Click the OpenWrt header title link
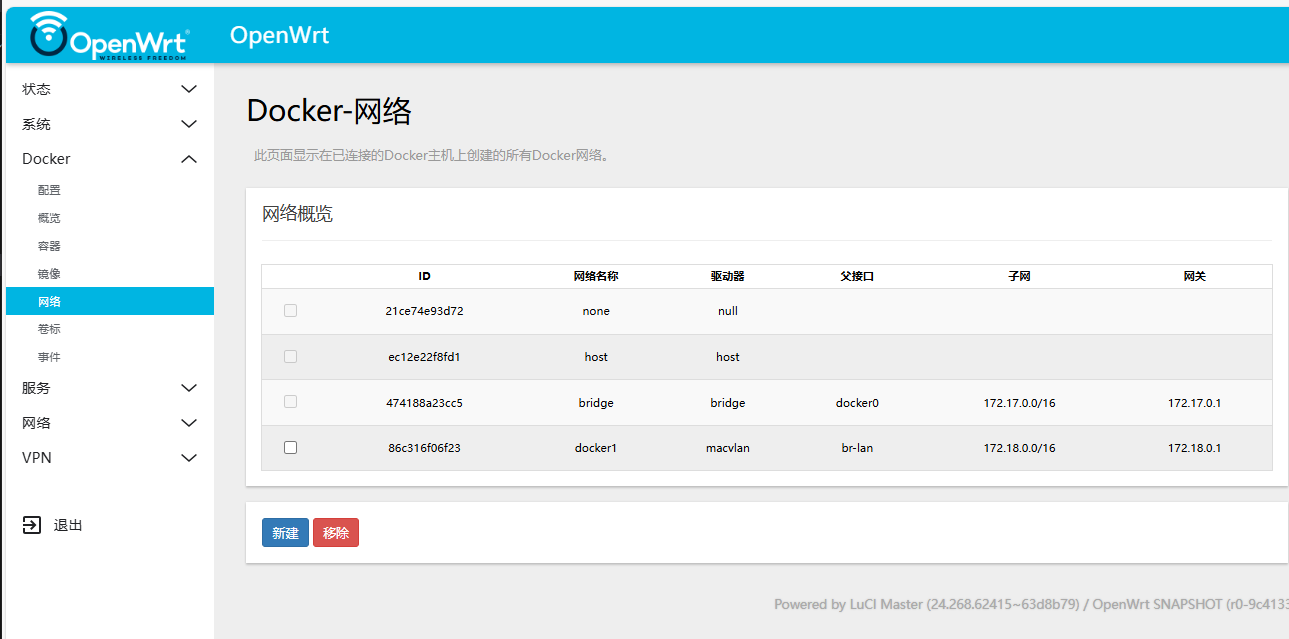Viewport: 1289px width, 639px height. [x=279, y=35]
